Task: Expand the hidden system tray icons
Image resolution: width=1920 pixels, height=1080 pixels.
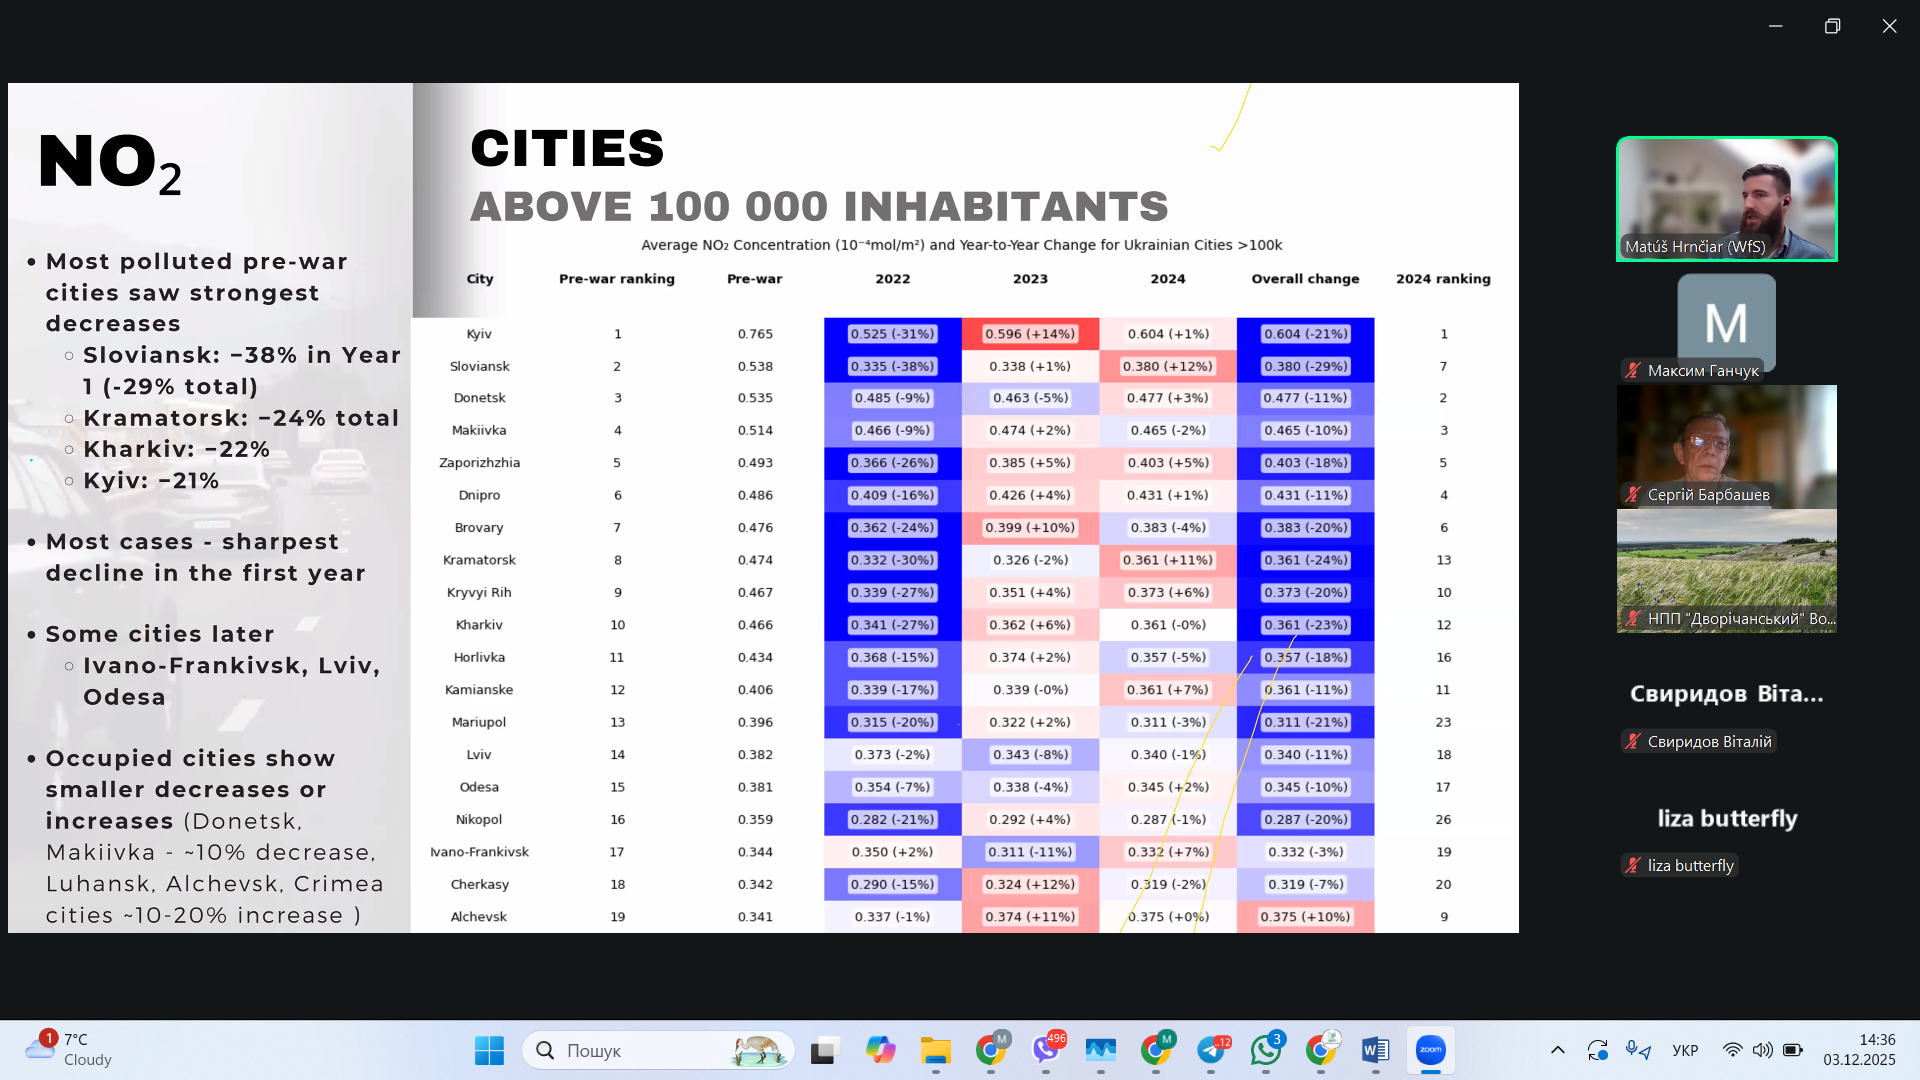Action: 1557,1050
